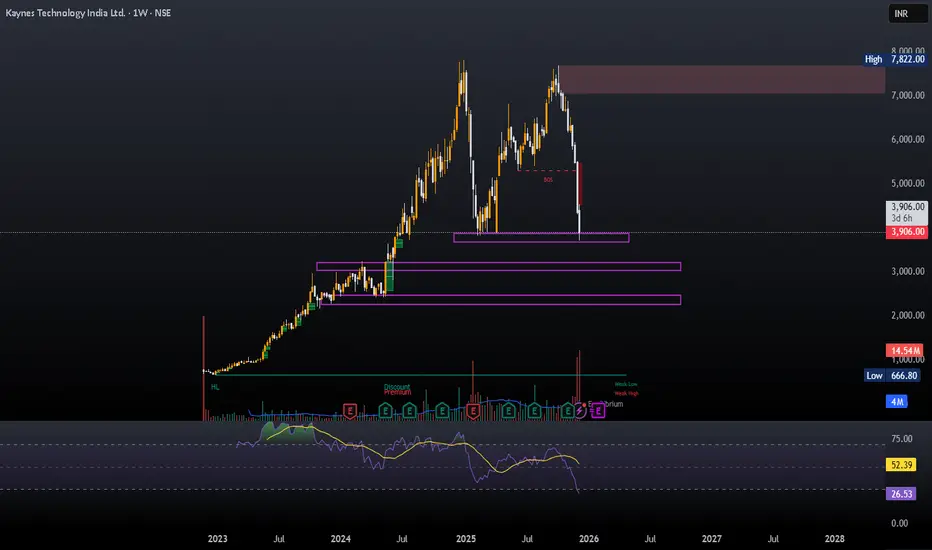Viewport: 932px width, 550px height.
Task: Click the 2024 time axis label
Action: click(341, 539)
